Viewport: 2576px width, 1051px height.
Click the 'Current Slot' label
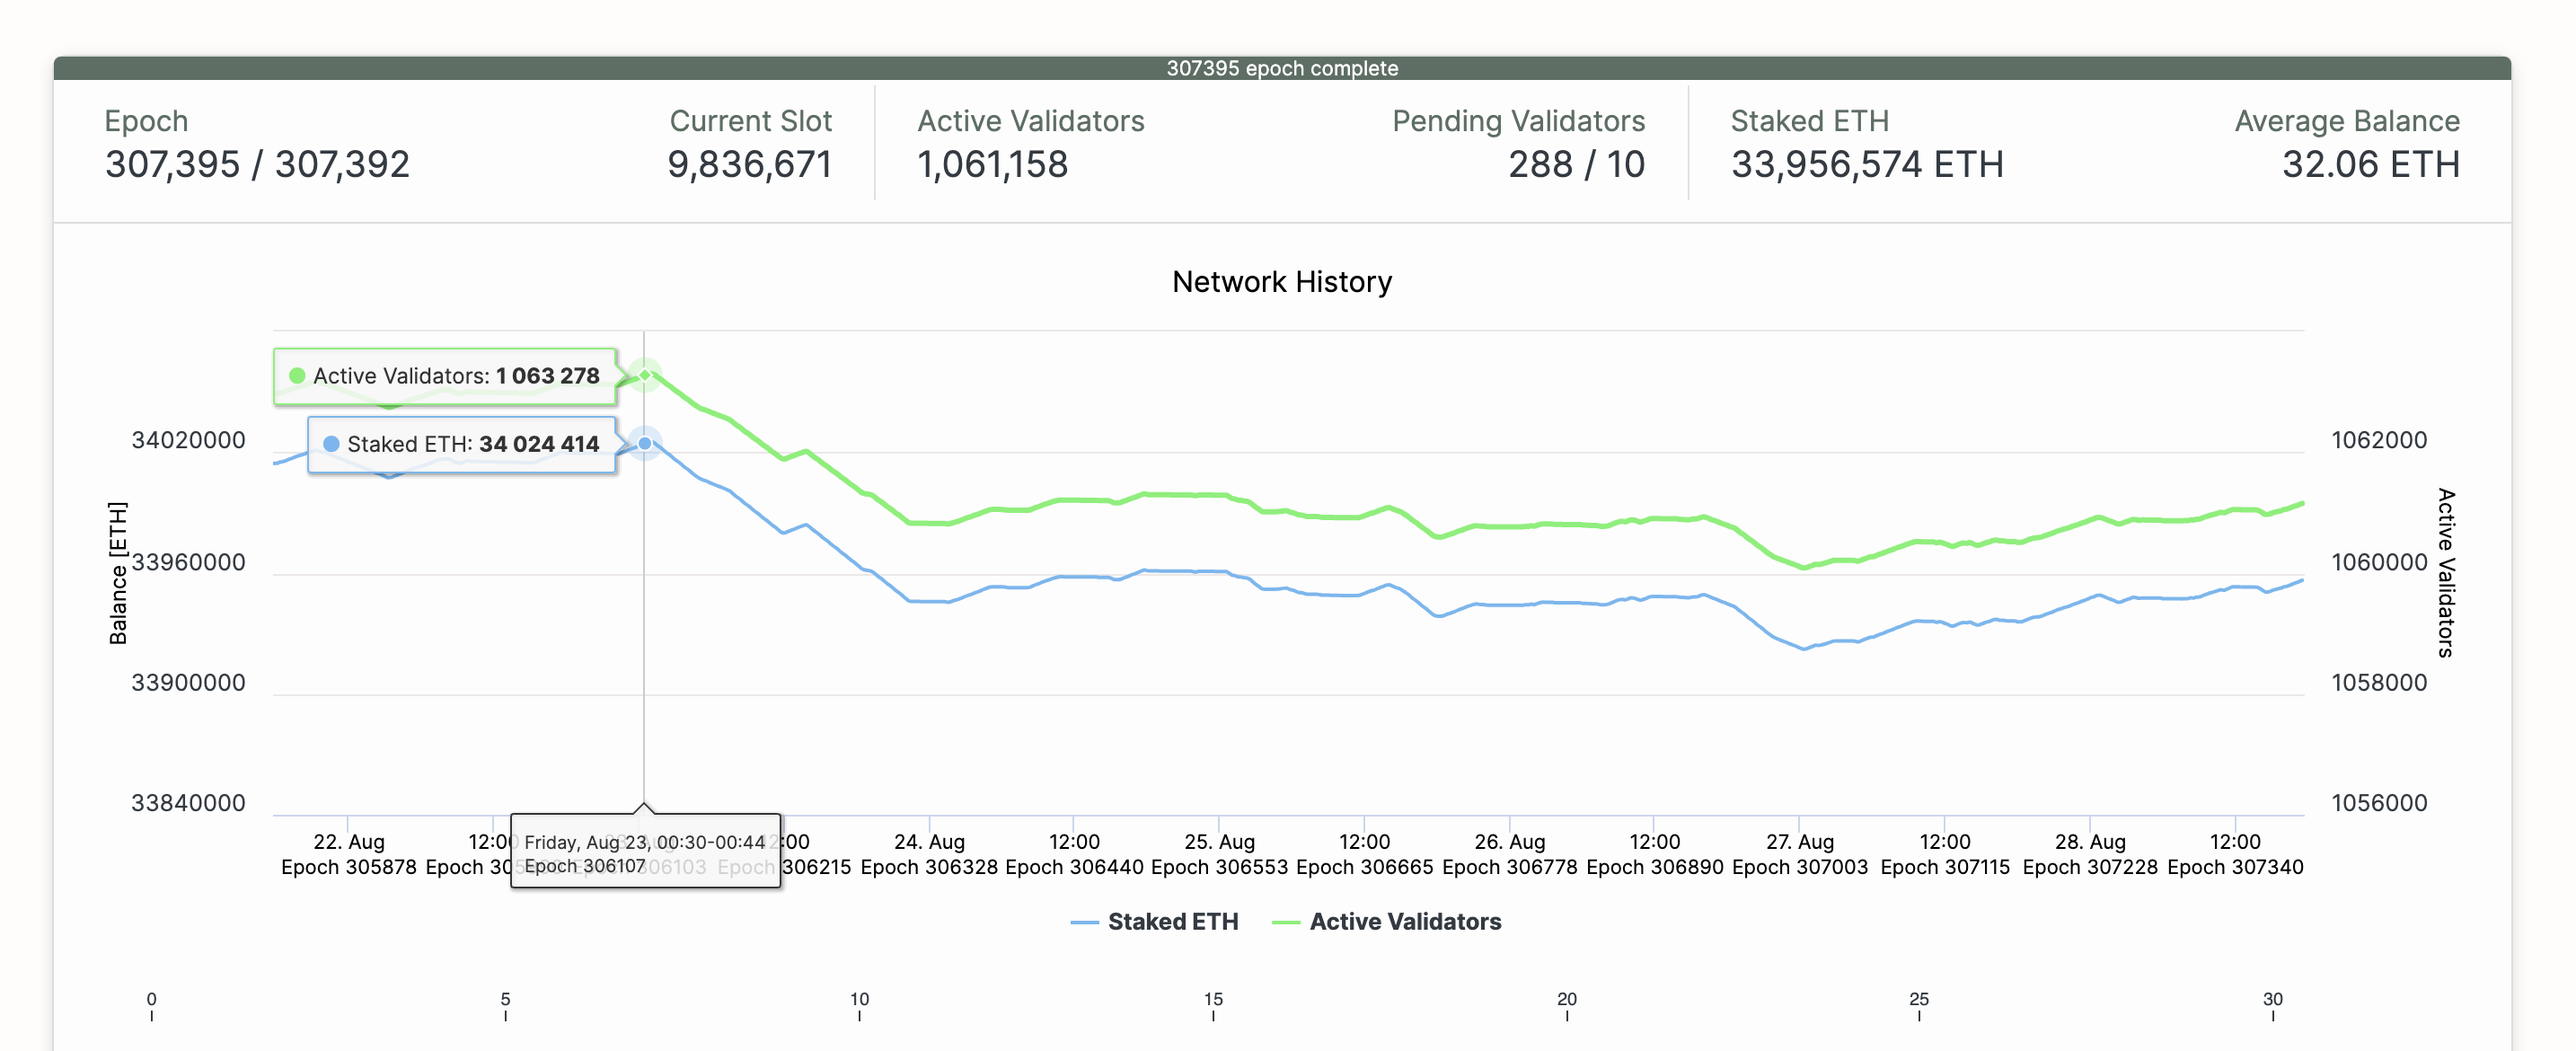coord(750,121)
